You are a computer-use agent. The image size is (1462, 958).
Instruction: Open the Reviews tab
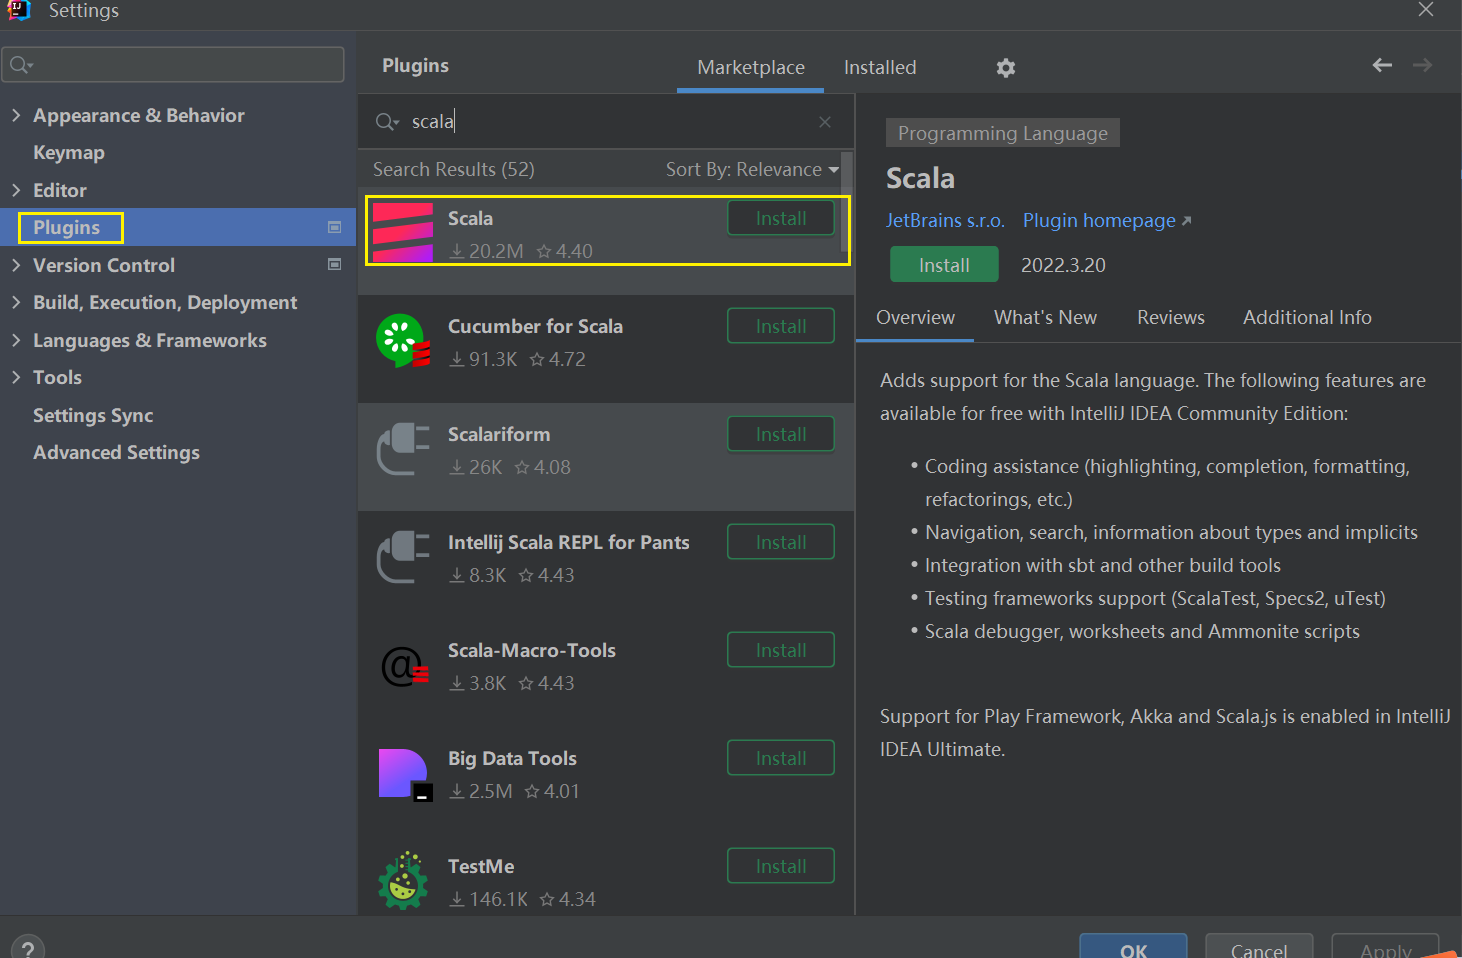coord(1171,317)
